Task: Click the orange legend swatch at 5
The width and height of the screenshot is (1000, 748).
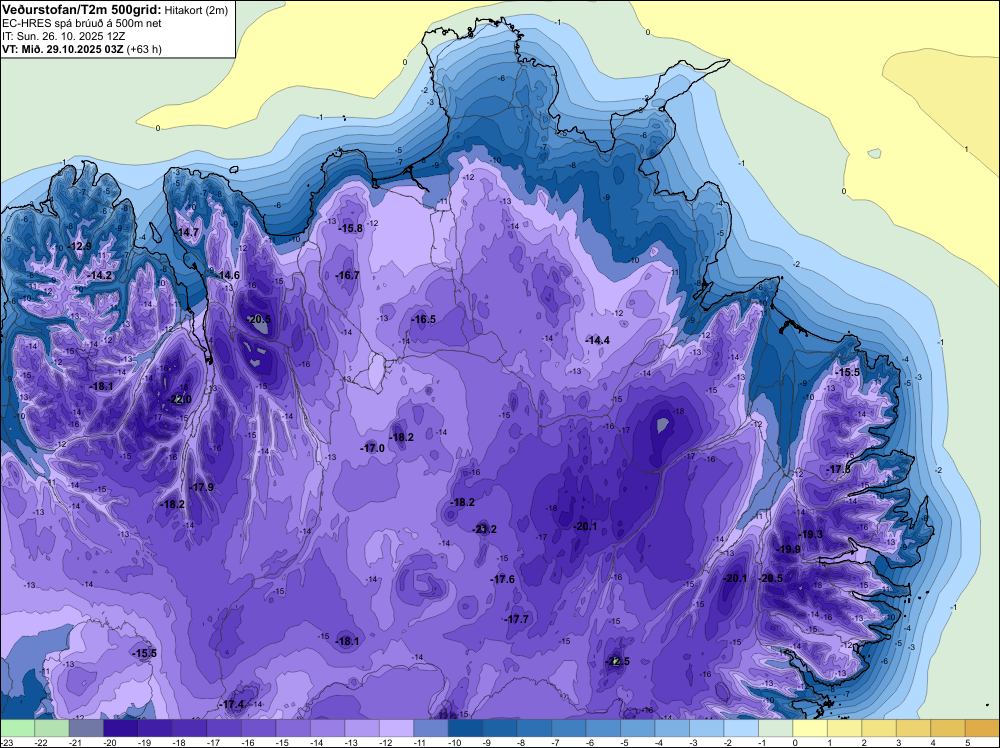Action: (983, 728)
